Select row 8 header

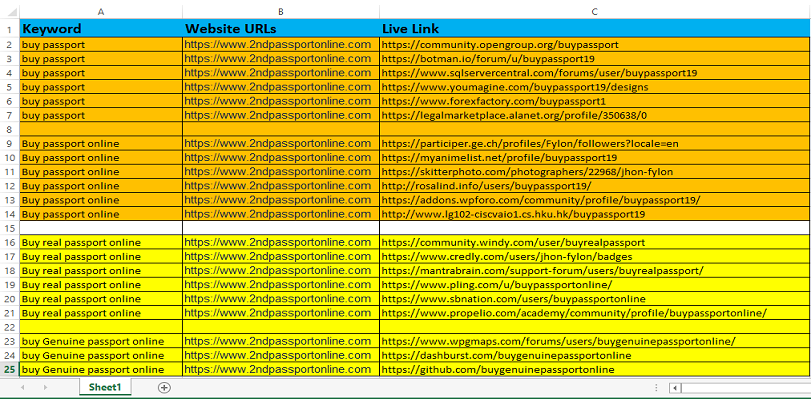coord(9,129)
